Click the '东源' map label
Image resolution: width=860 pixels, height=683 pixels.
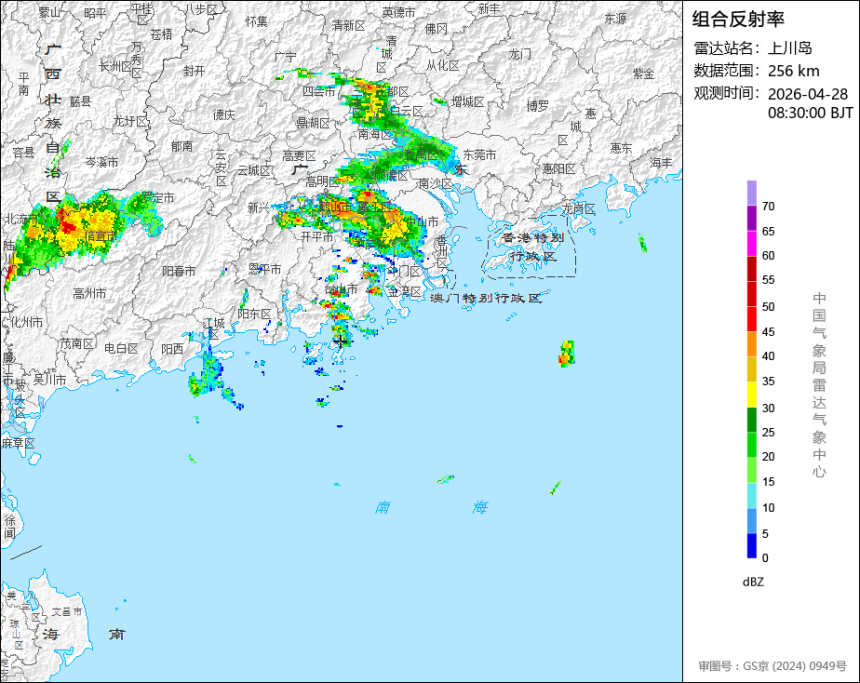[615, 19]
